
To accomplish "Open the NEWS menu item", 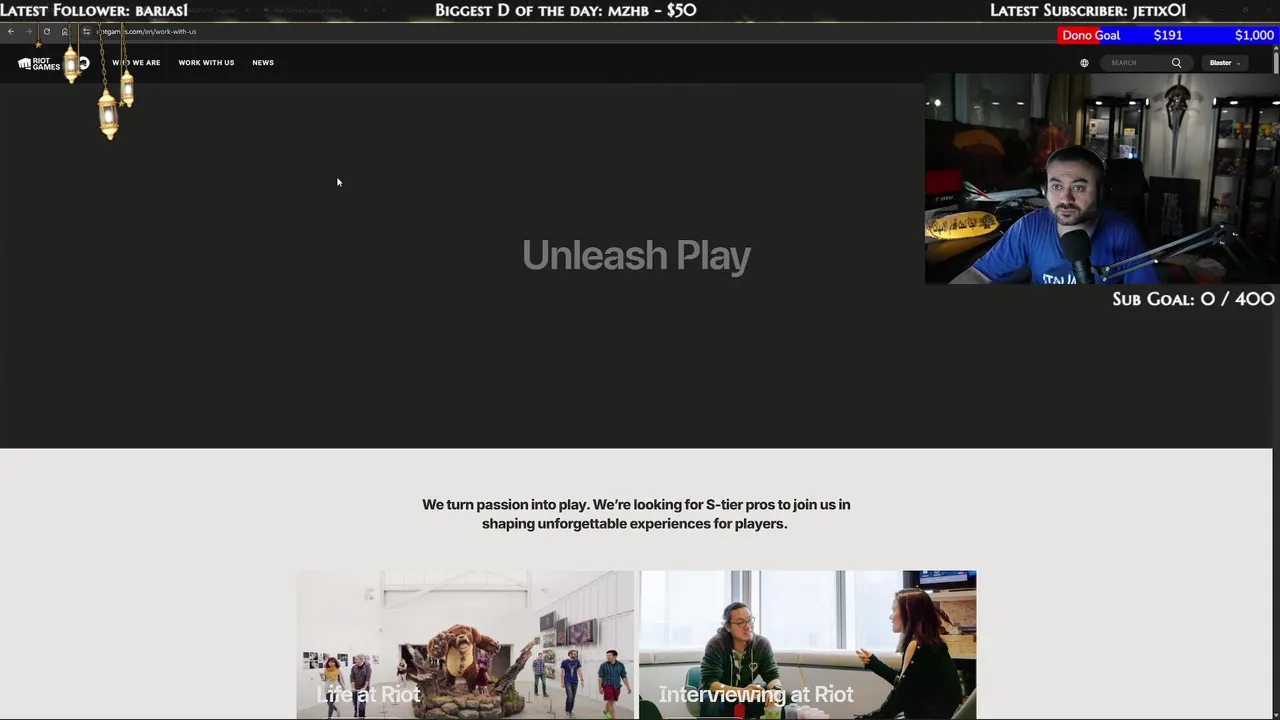I will coord(263,63).
